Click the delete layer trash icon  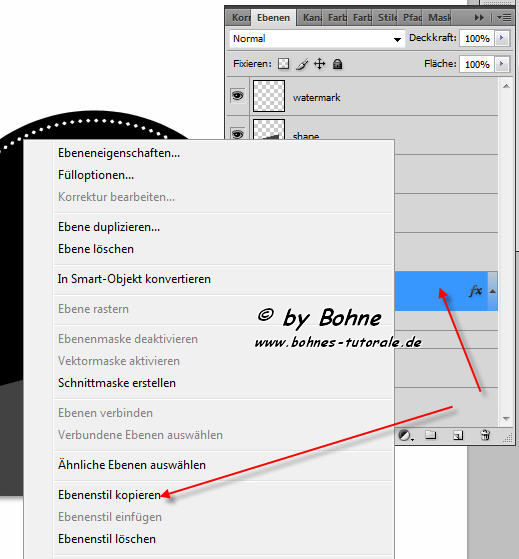click(x=485, y=435)
